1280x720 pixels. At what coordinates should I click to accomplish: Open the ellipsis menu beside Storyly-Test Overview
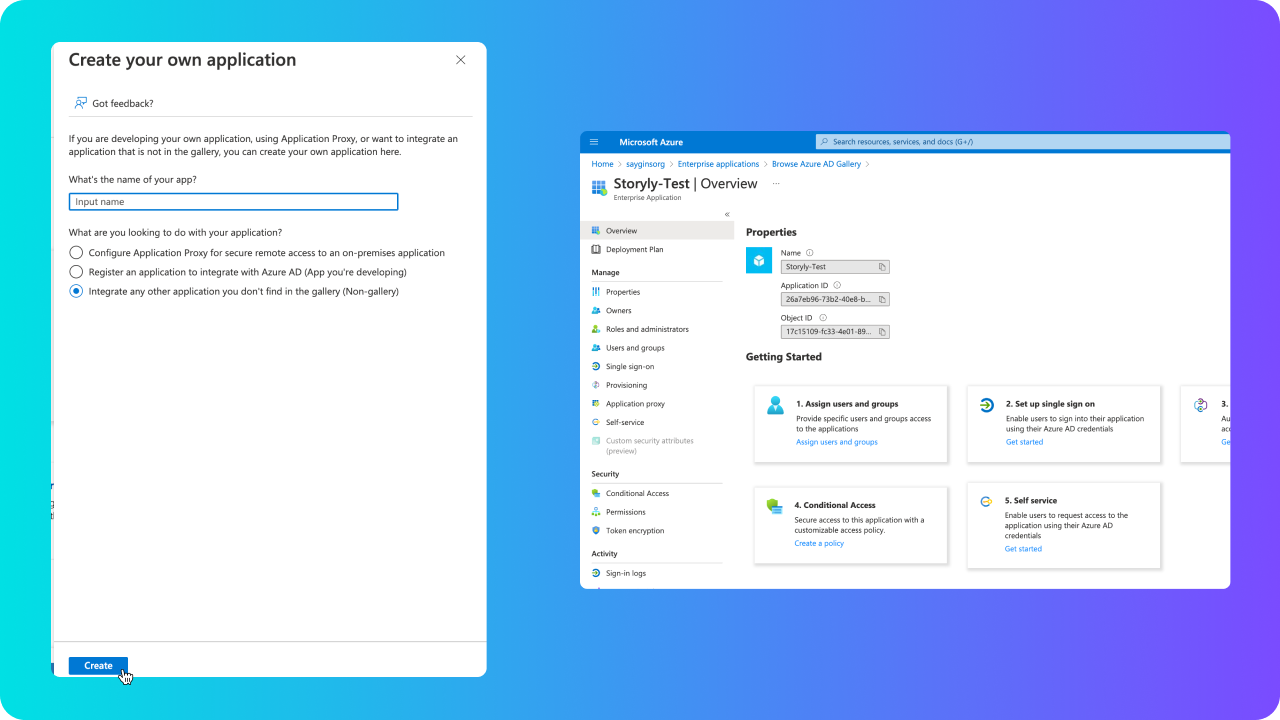[776, 184]
